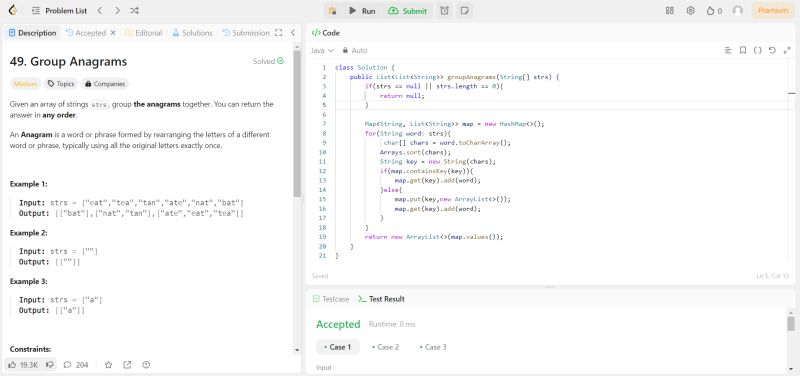Pick a random problem via shuffle icon
The image size is (800, 376).
[x=134, y=11]
